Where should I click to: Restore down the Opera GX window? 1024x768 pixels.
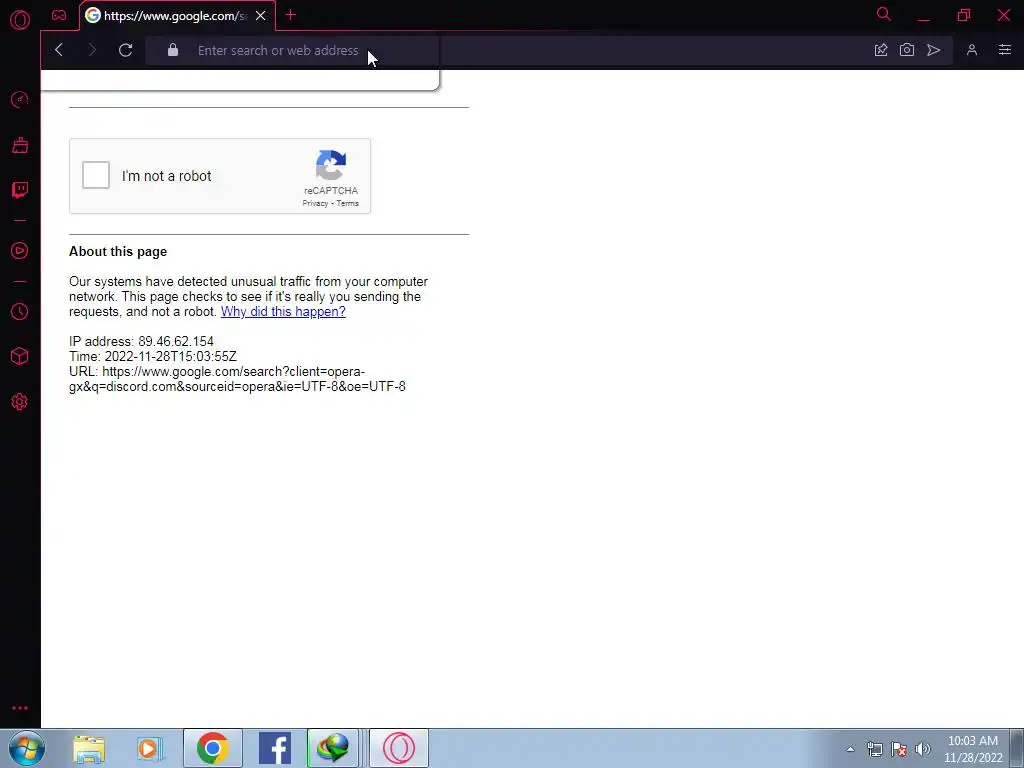pos(964,15)
